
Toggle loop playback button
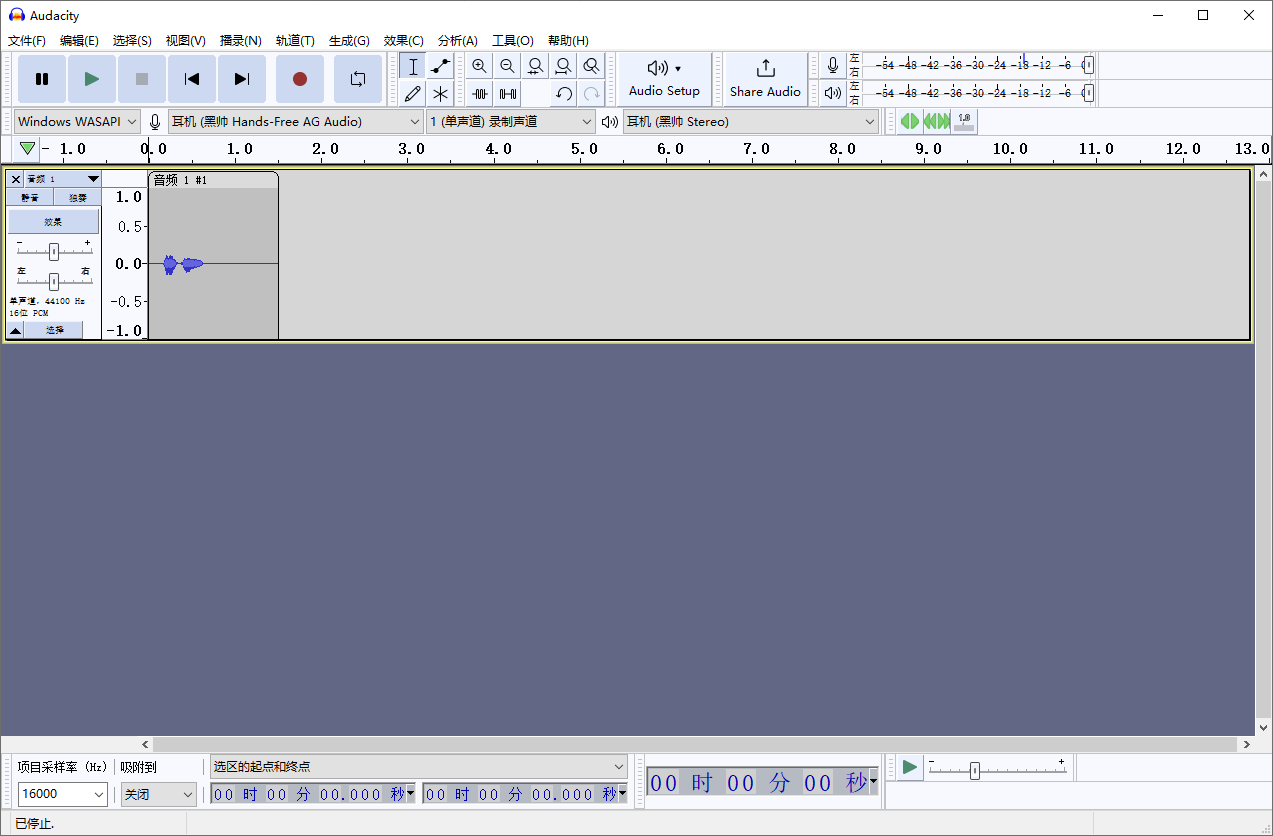358,79
